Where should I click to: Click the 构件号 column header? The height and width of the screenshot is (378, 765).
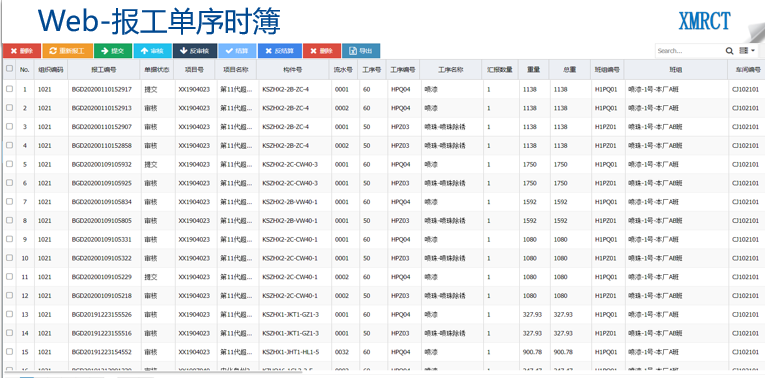(293, 70)
